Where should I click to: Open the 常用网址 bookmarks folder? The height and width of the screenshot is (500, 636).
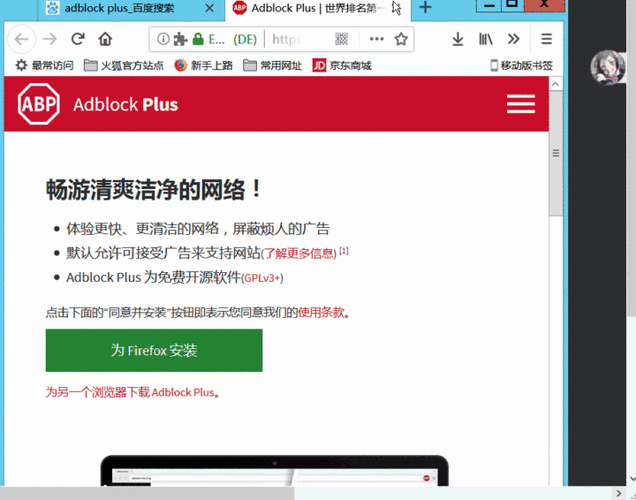click(273, 65)
